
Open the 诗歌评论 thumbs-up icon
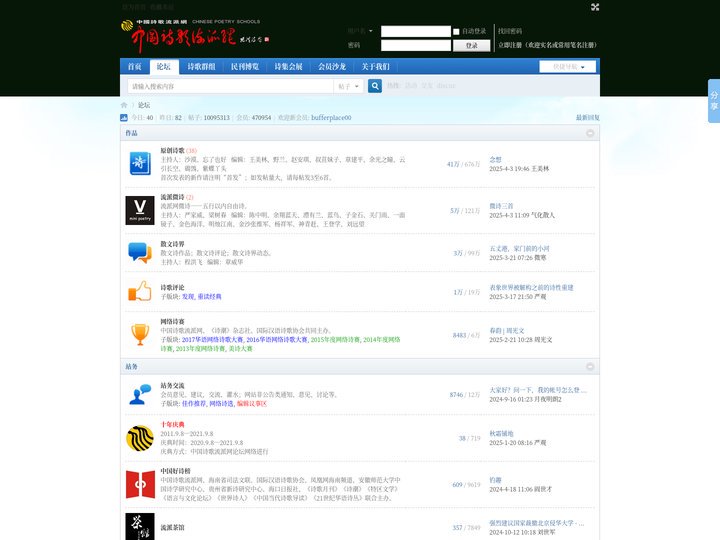pyautogui.click(x=140, y=291)
